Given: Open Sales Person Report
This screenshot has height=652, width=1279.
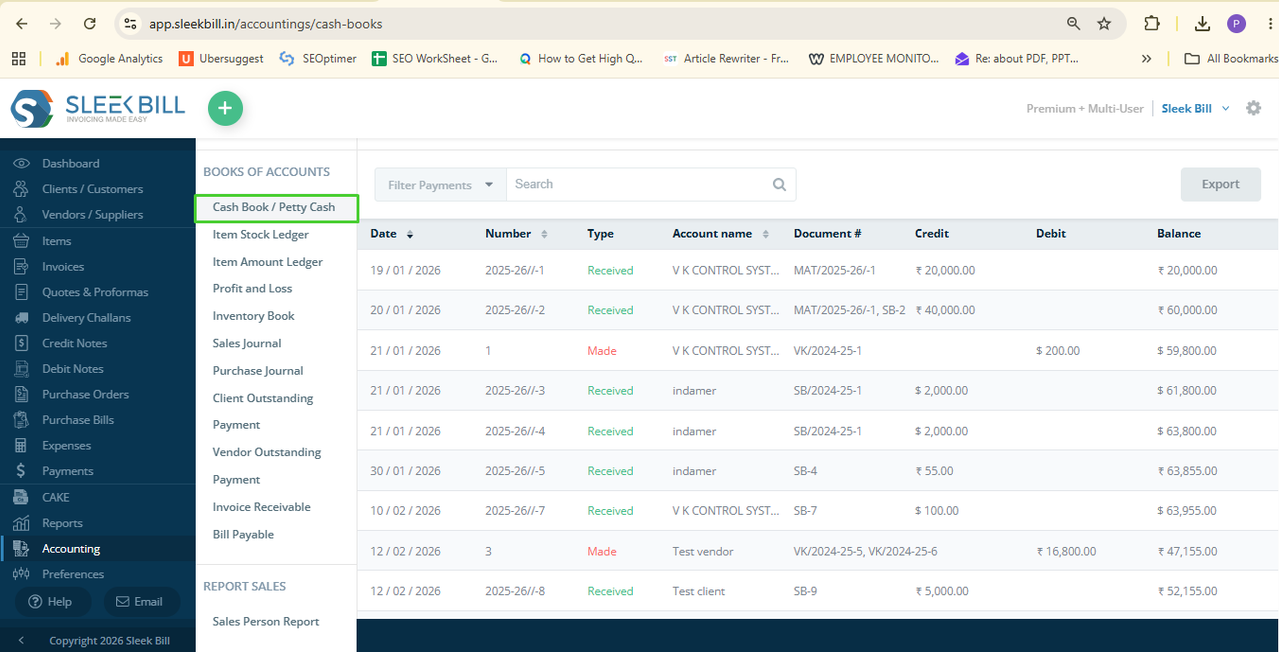Looking at the screenshot, I should coord(265,621).
